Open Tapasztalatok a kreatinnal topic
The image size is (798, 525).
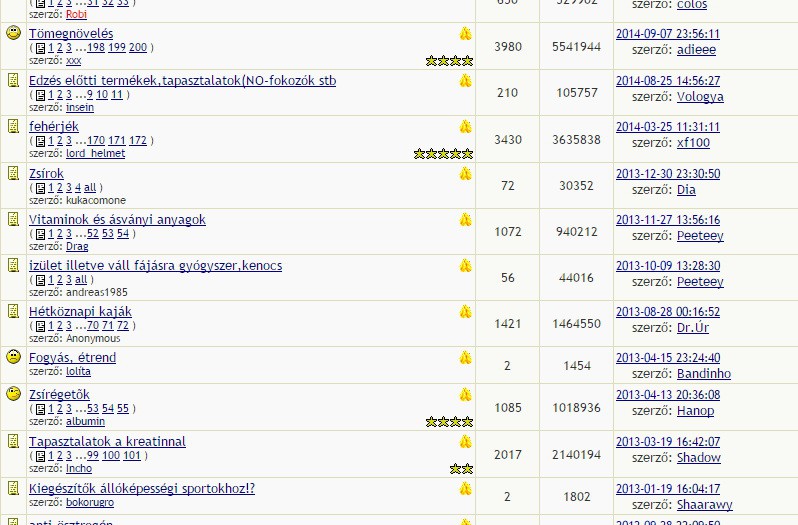click(x=107, y=442)
